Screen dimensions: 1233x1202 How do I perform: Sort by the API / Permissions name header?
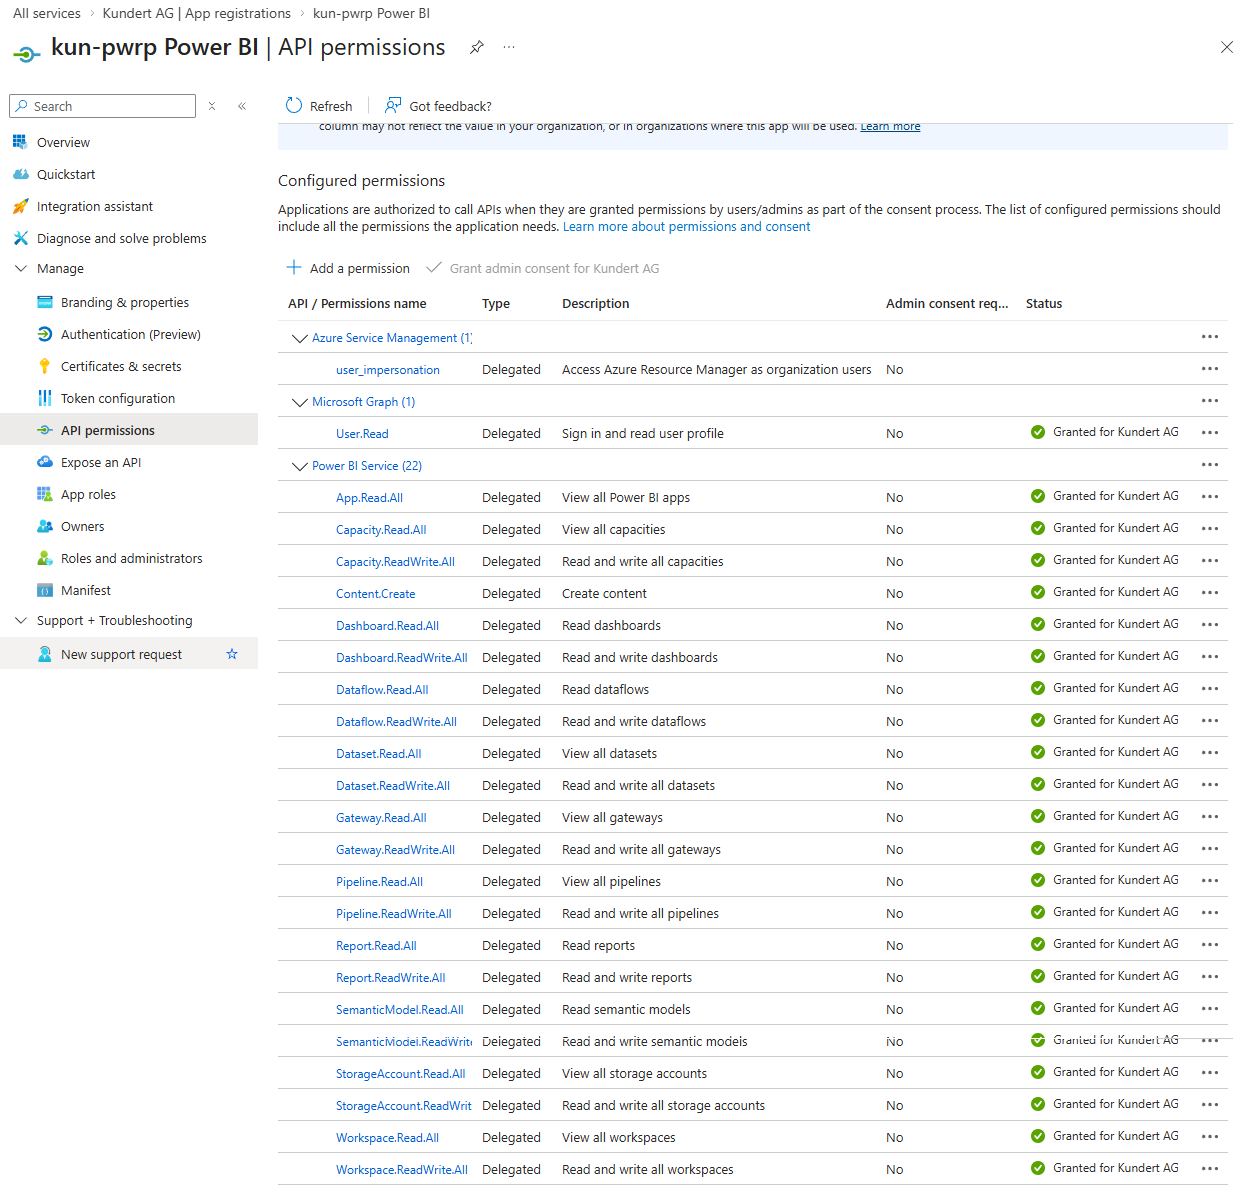click(357, 304)
